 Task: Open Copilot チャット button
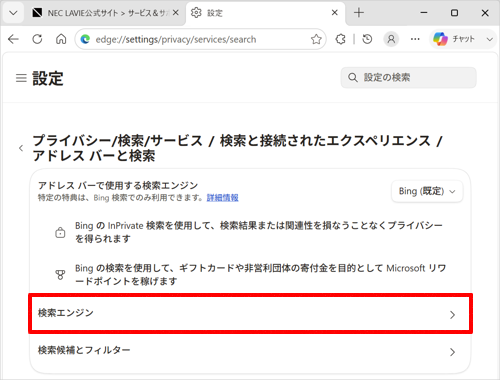click(x=454, y=39)
